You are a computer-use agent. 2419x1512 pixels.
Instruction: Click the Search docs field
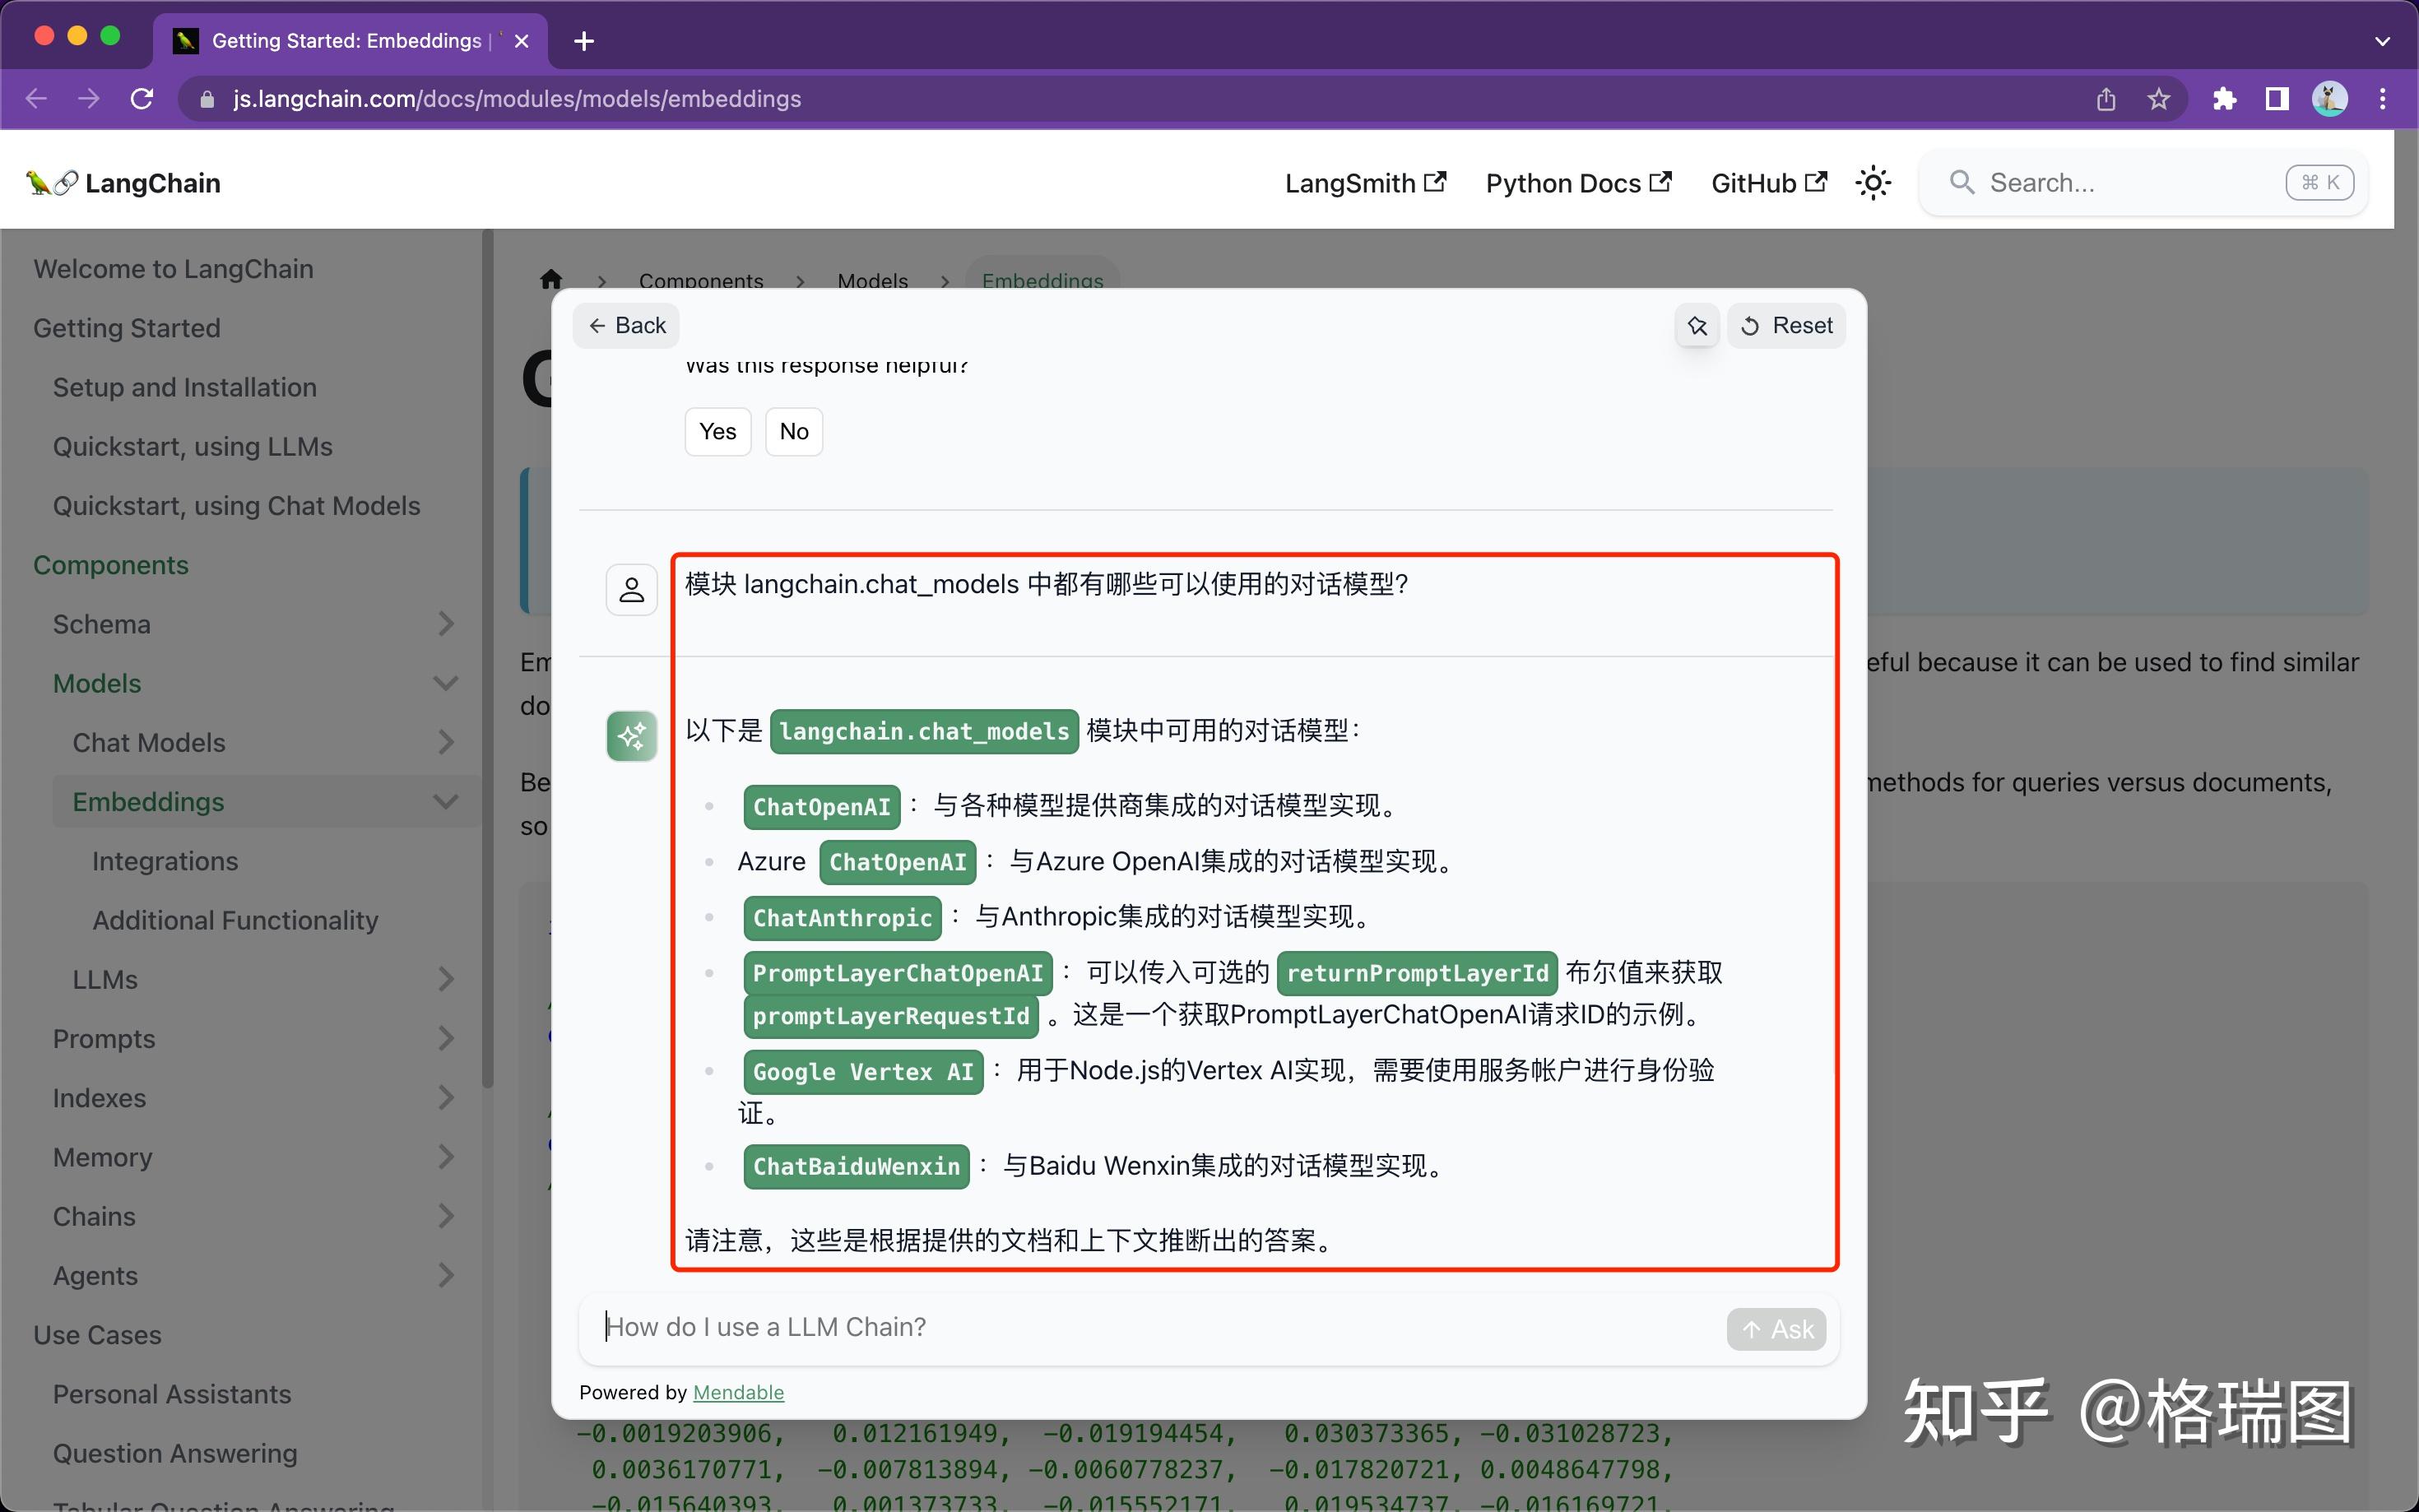tap(2143, 183)
